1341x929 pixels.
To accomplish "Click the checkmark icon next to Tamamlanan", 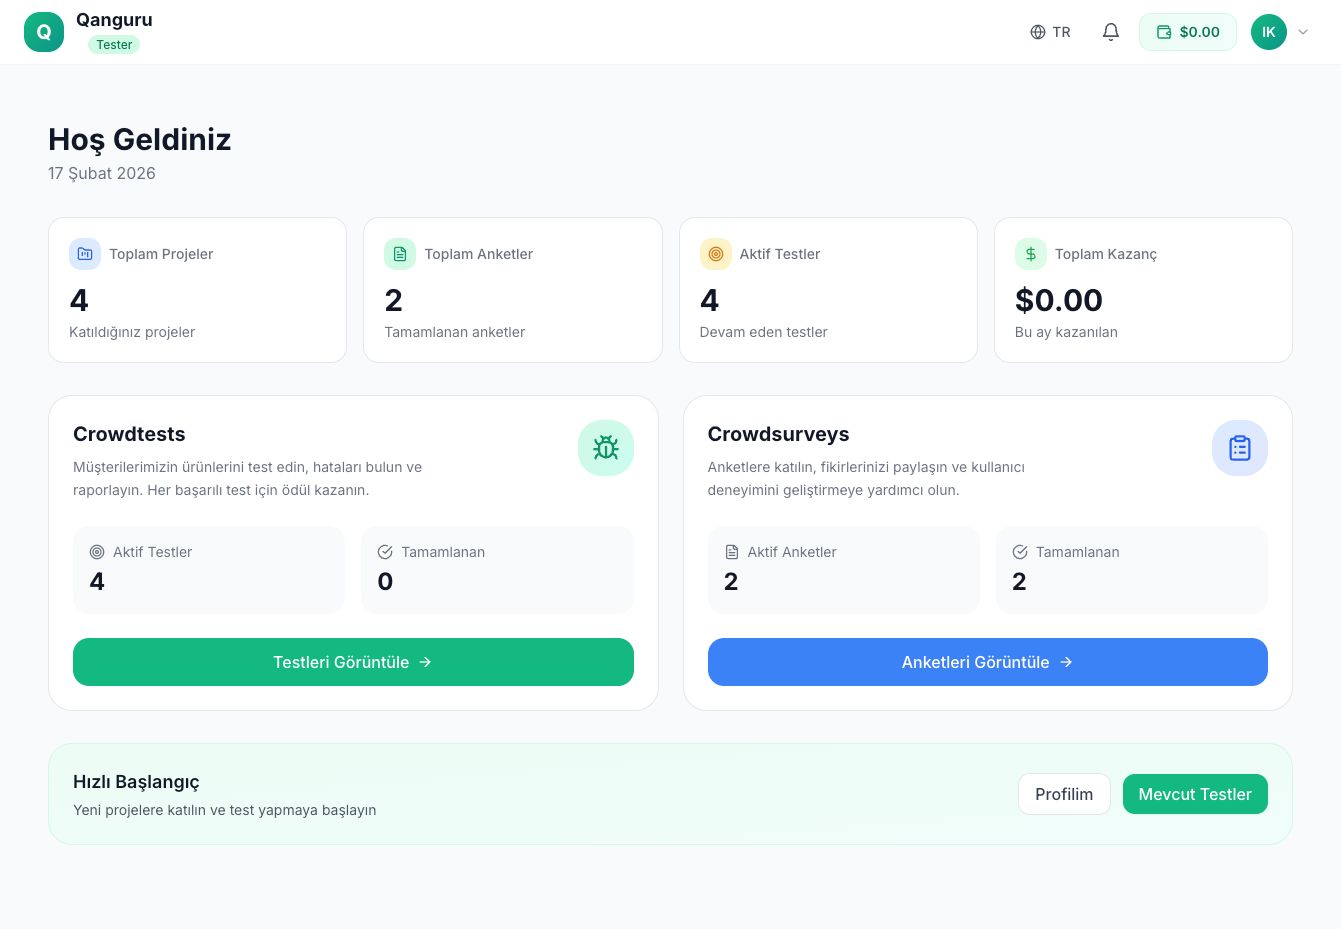I will [x=385, y=551].
